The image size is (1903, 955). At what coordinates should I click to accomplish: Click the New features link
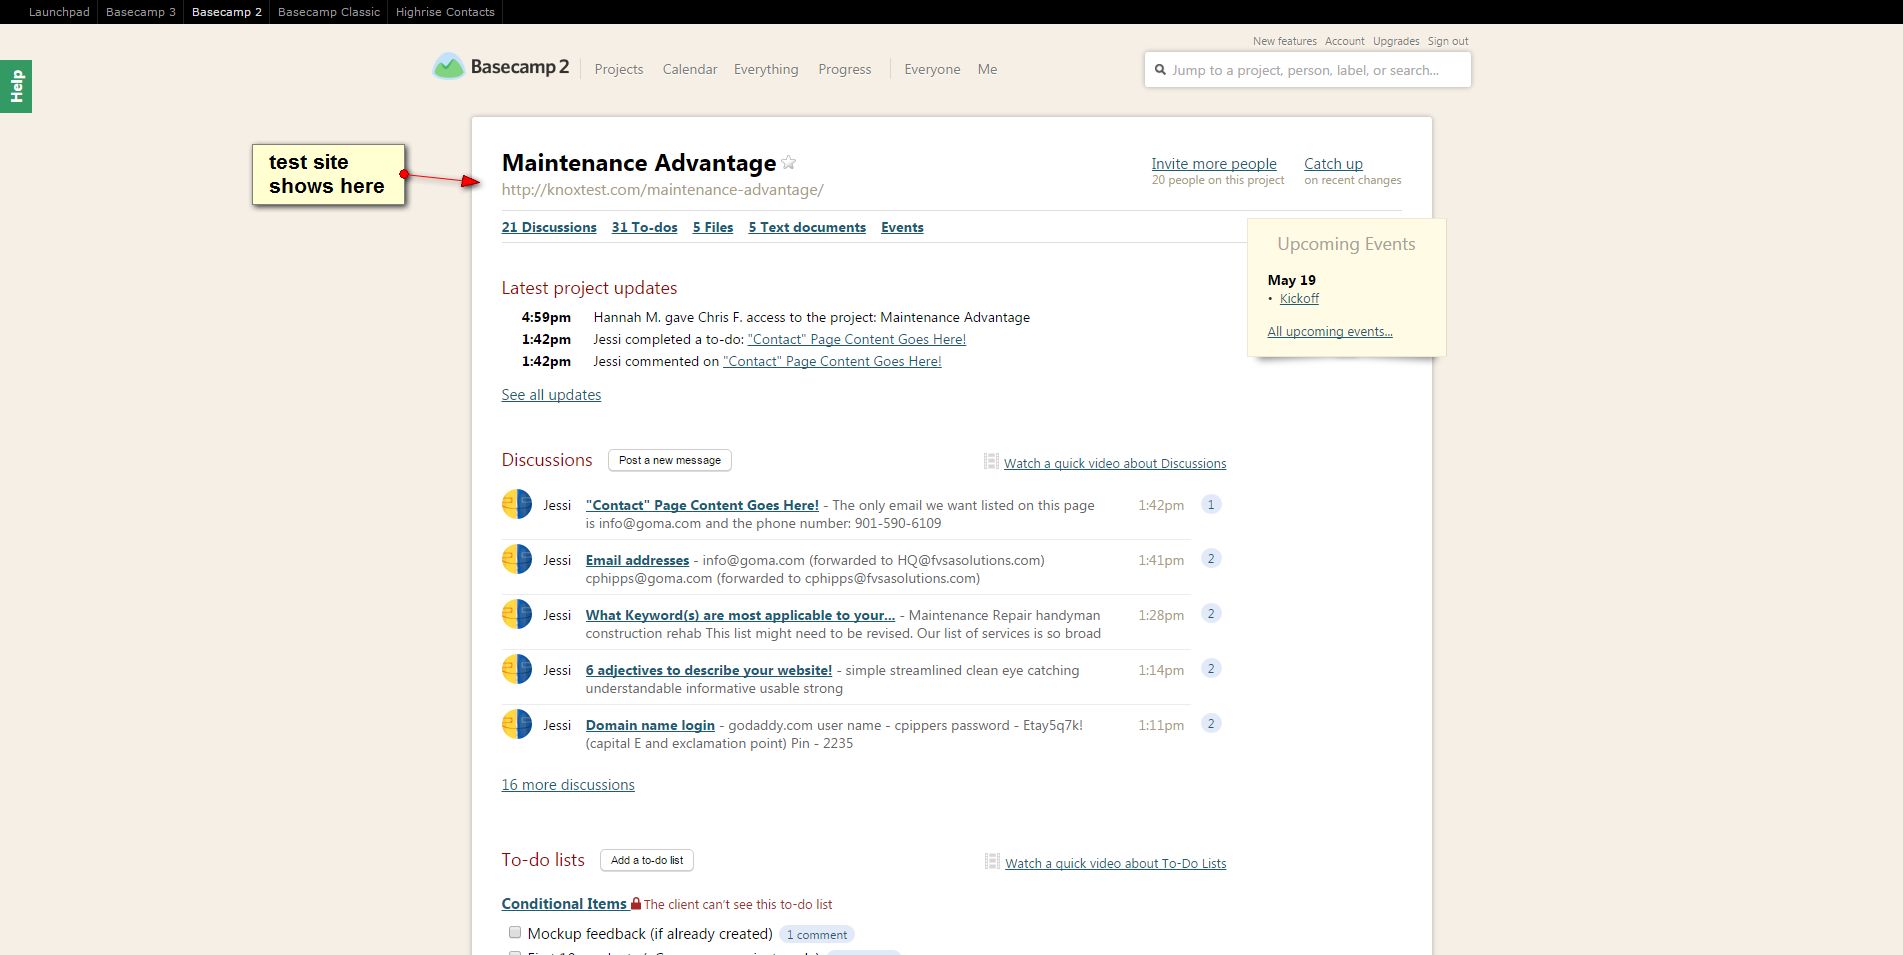point(1285,41)
